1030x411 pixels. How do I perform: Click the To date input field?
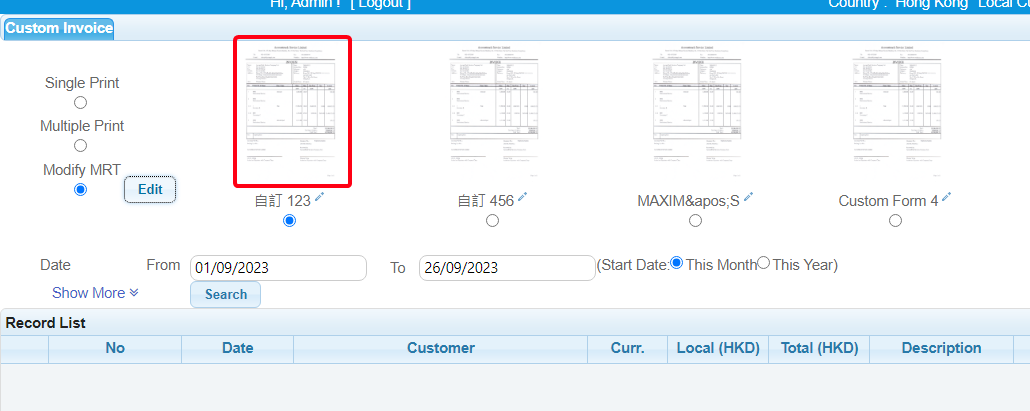point(507,268)
